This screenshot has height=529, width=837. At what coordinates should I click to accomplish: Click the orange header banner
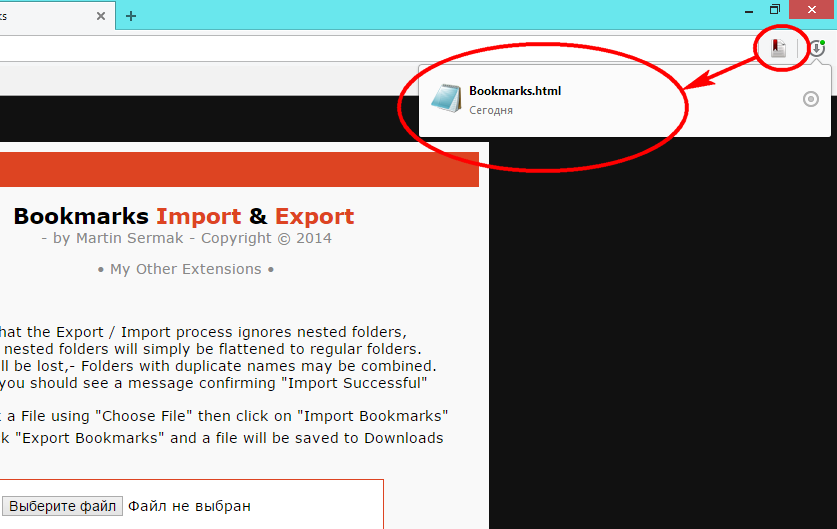(x=239, y=169)
